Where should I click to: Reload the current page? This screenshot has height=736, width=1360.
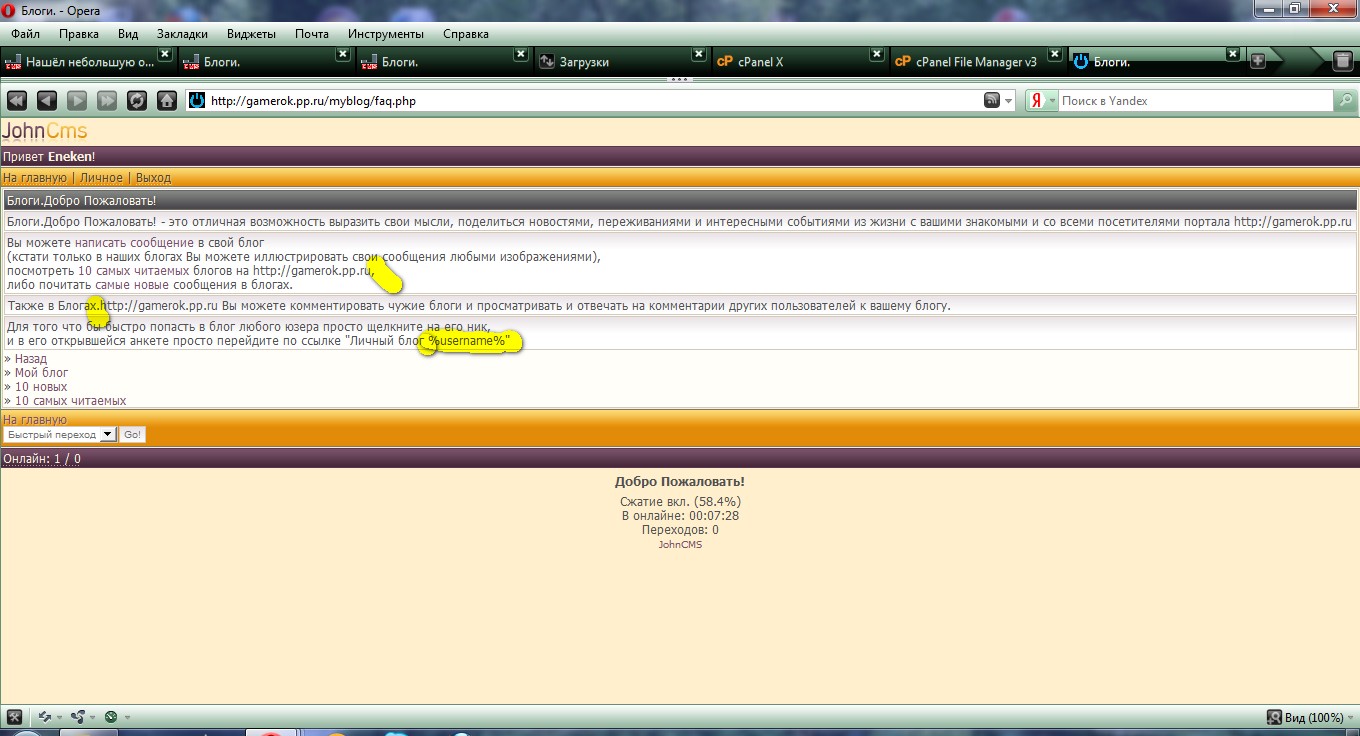[137, 100]
